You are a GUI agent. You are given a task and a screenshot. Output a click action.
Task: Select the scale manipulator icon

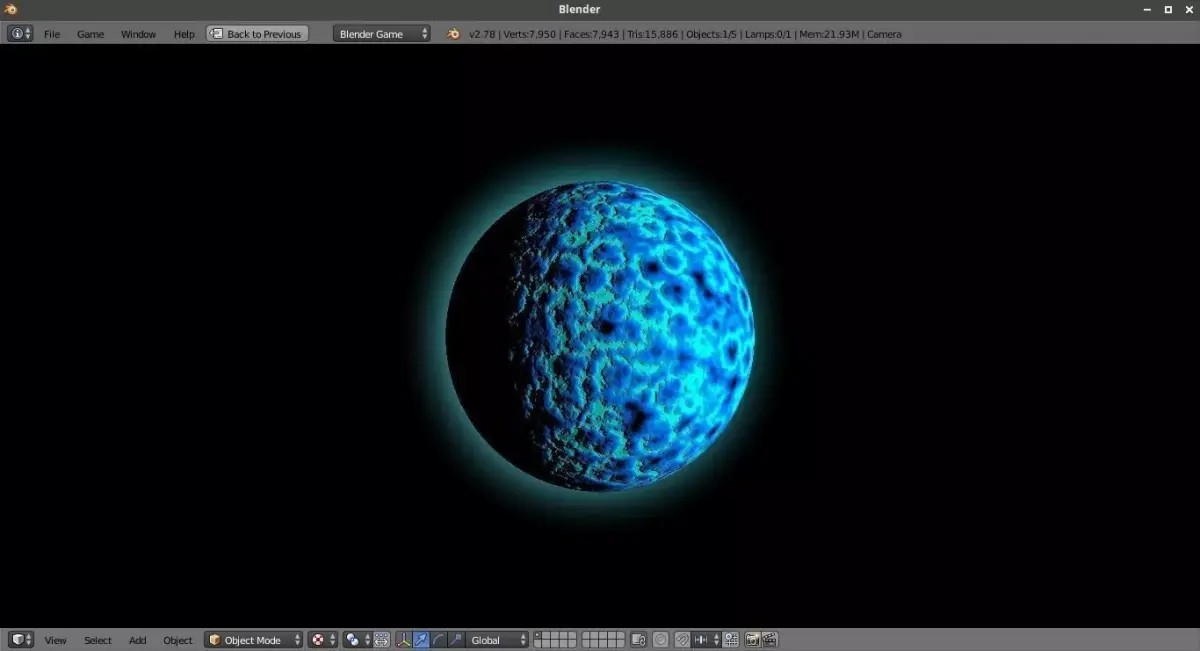pos(456,640)
